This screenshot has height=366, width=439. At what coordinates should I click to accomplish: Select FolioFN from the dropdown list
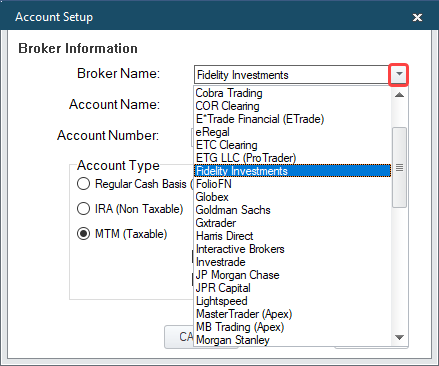coord(292,184)
